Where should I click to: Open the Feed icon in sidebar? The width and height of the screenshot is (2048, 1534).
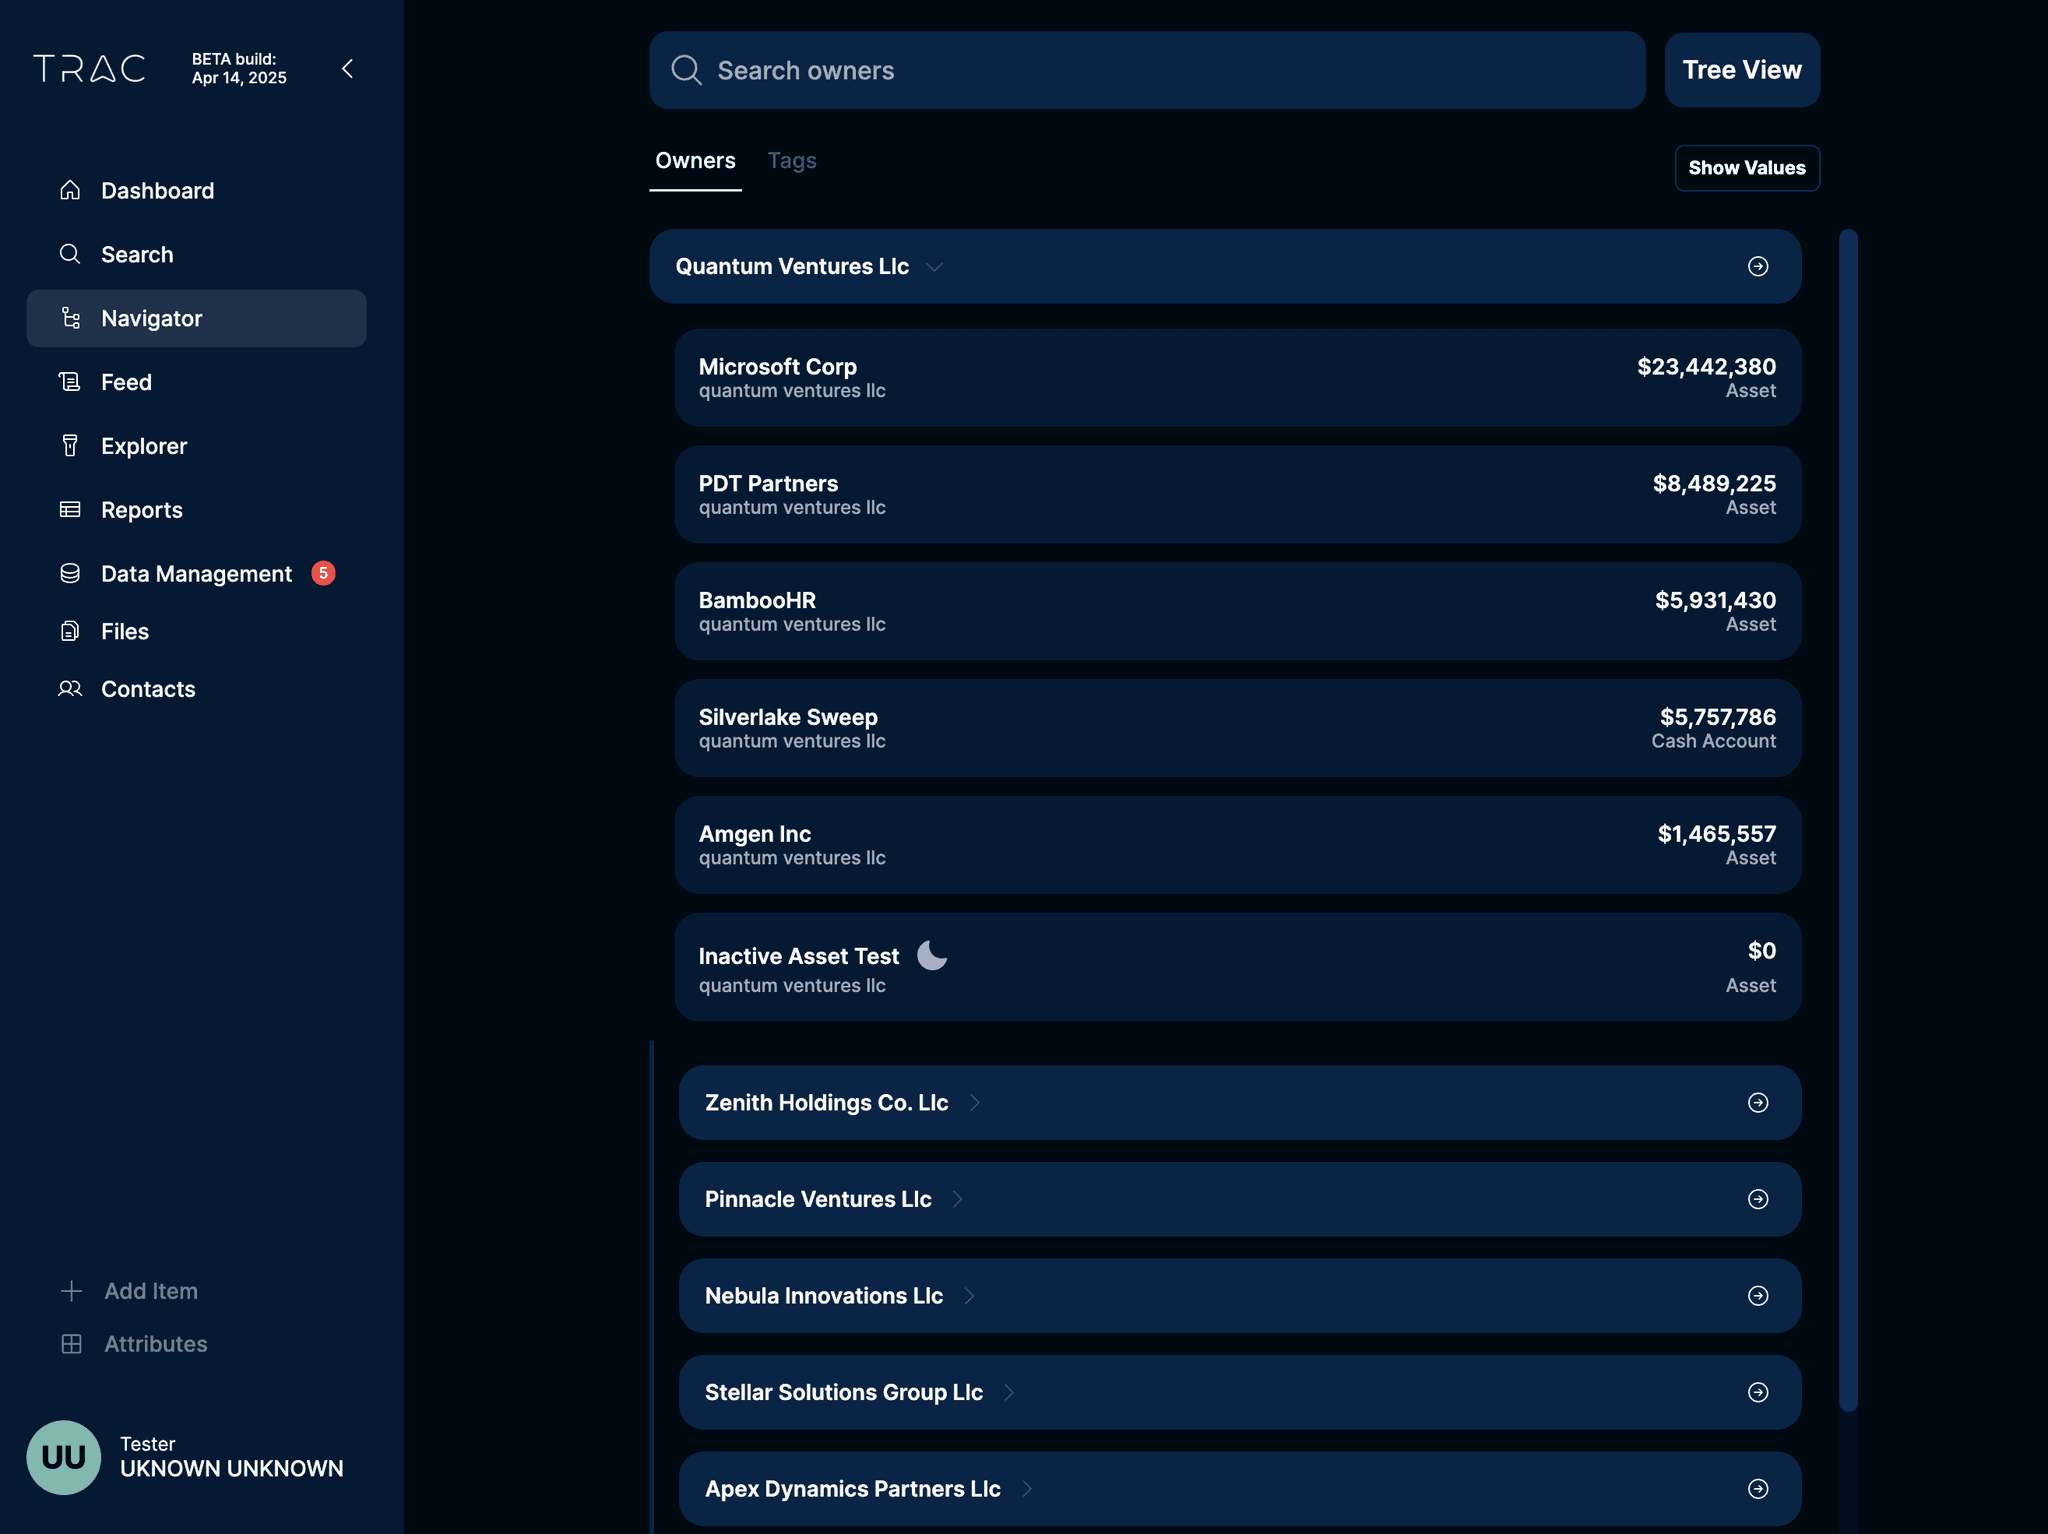click(x=70, y=382)
